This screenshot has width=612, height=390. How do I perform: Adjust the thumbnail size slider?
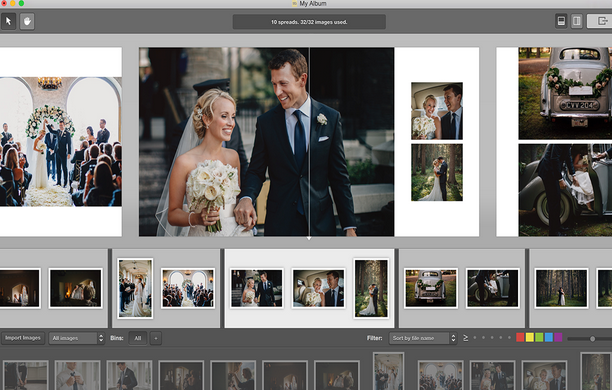592,339
